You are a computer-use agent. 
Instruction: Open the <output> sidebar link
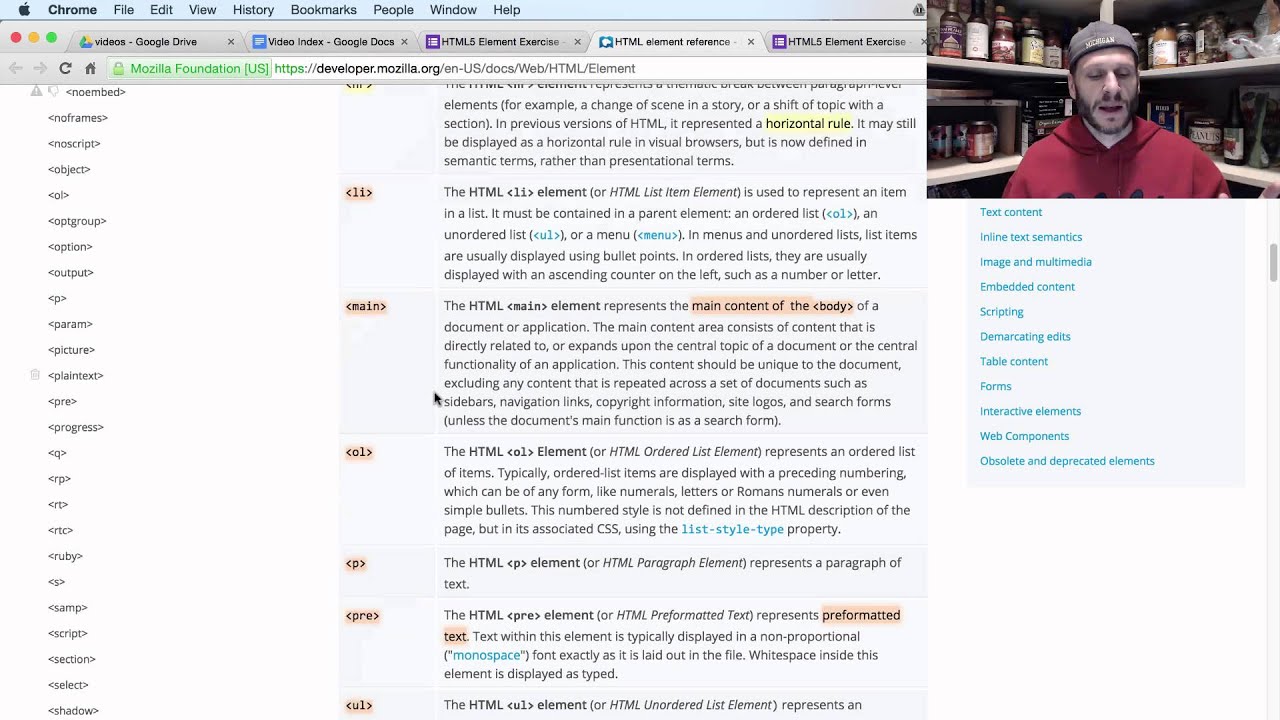coord(71,273)
